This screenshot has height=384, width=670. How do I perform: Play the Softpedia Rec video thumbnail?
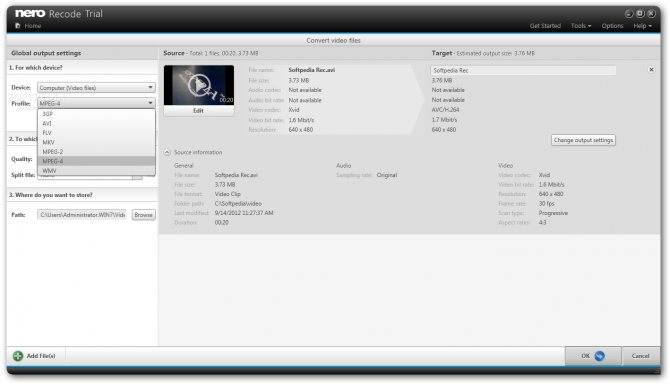point(199,85)
